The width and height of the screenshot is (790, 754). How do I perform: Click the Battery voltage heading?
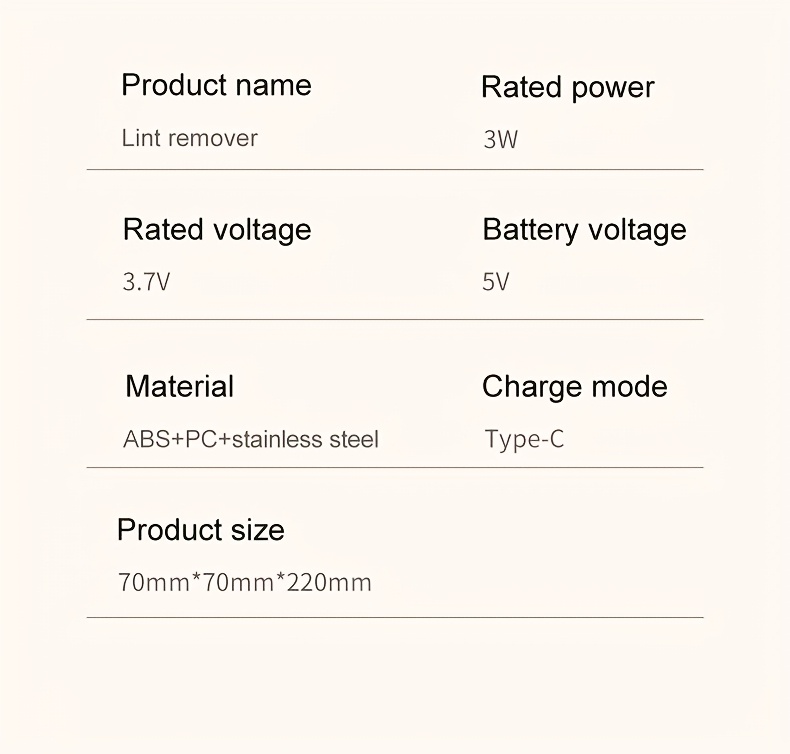(x=584, y=230)
